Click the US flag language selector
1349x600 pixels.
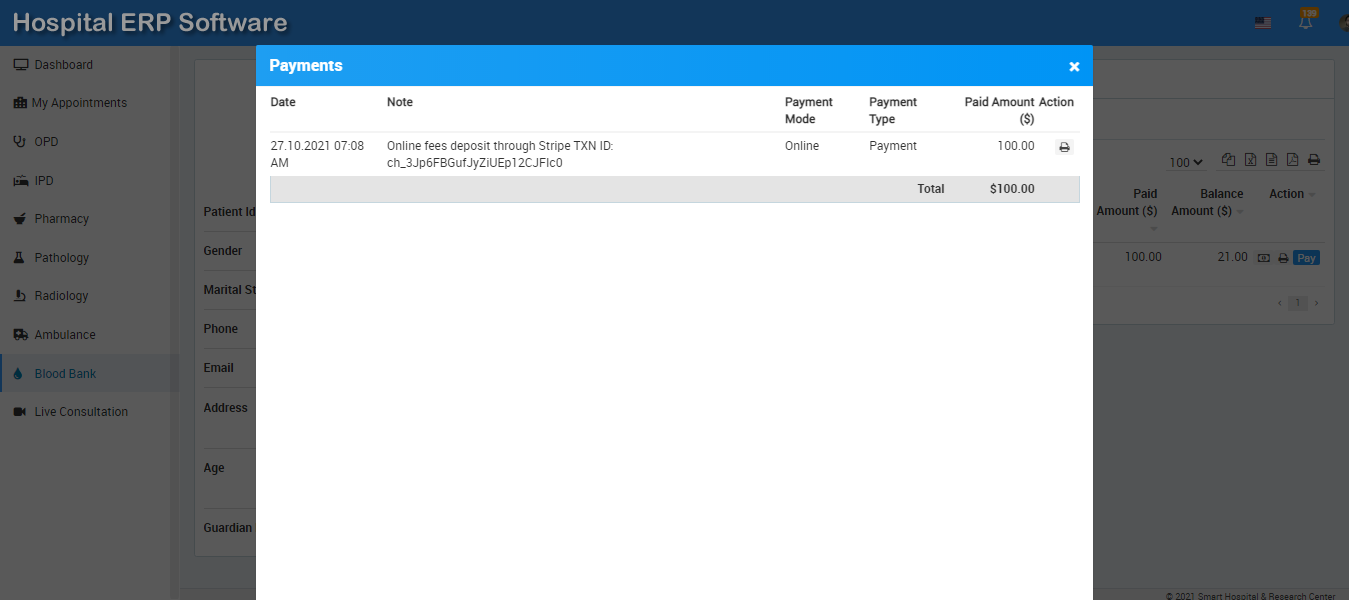coord(1263,22)
